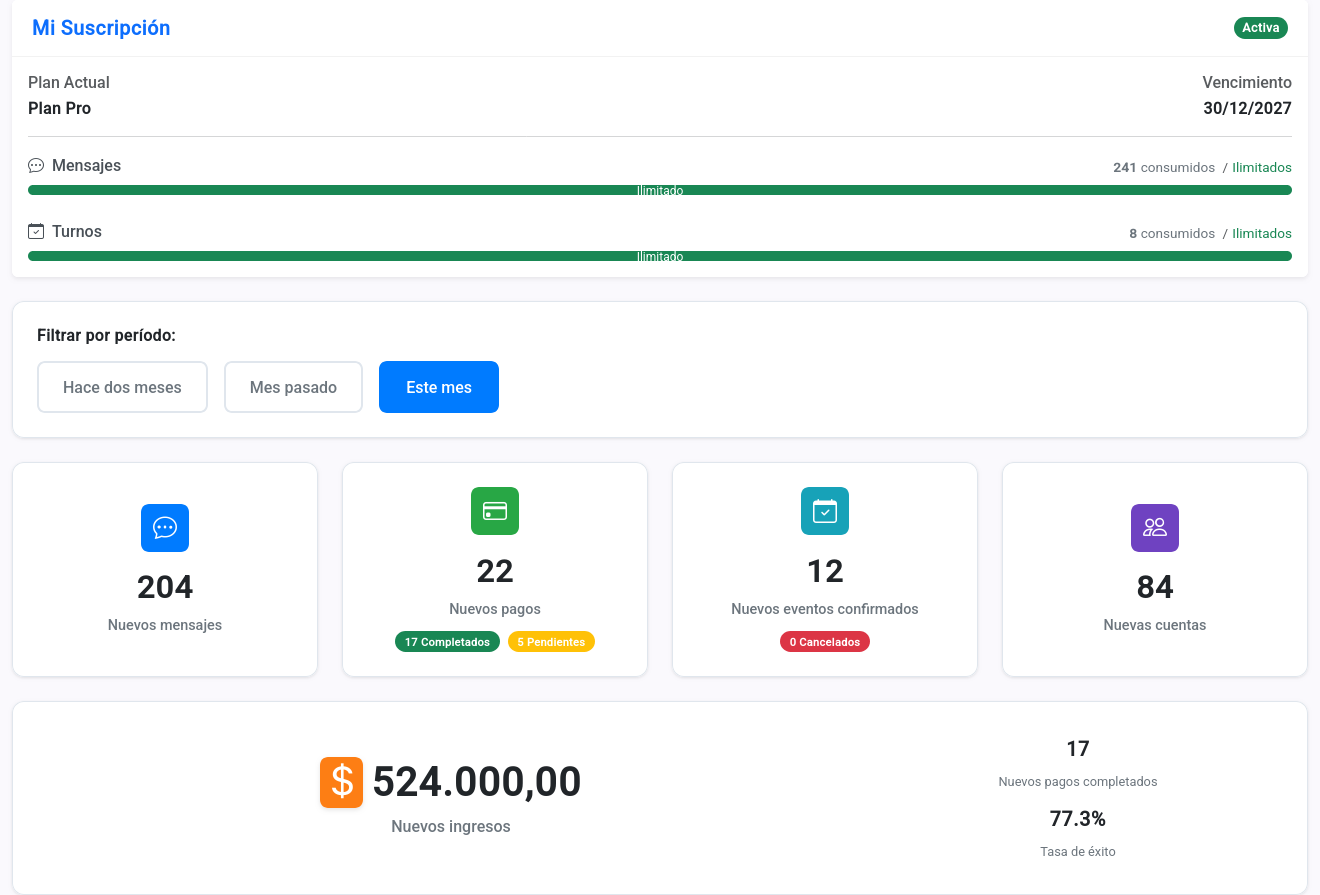Select the Este mes filter button
Viewport: 1320px width, 895px height.
439,387
